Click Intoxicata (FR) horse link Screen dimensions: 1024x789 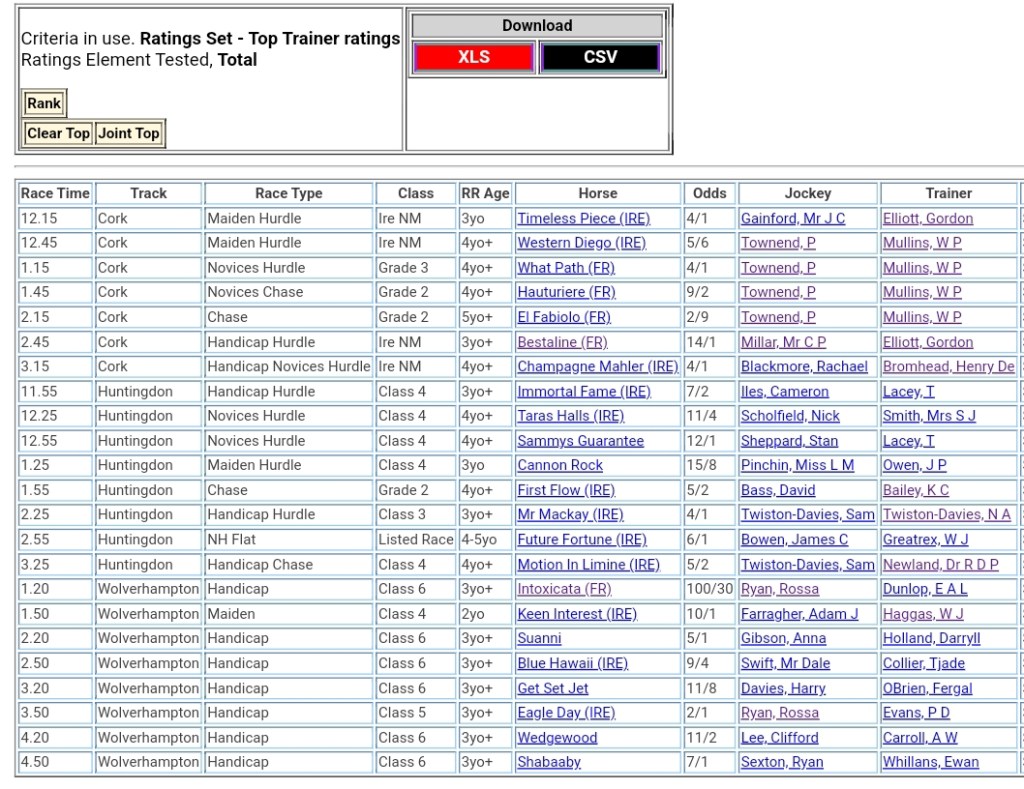click(x=564, y=589)
